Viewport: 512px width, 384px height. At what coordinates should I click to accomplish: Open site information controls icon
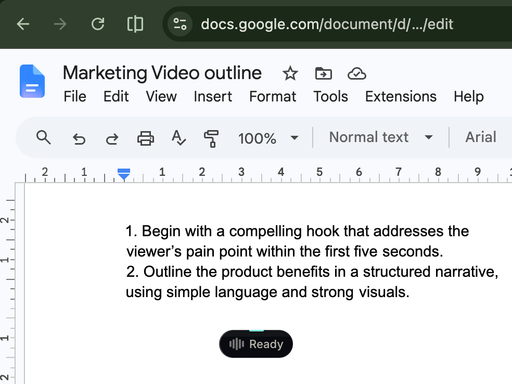point(180,24)
